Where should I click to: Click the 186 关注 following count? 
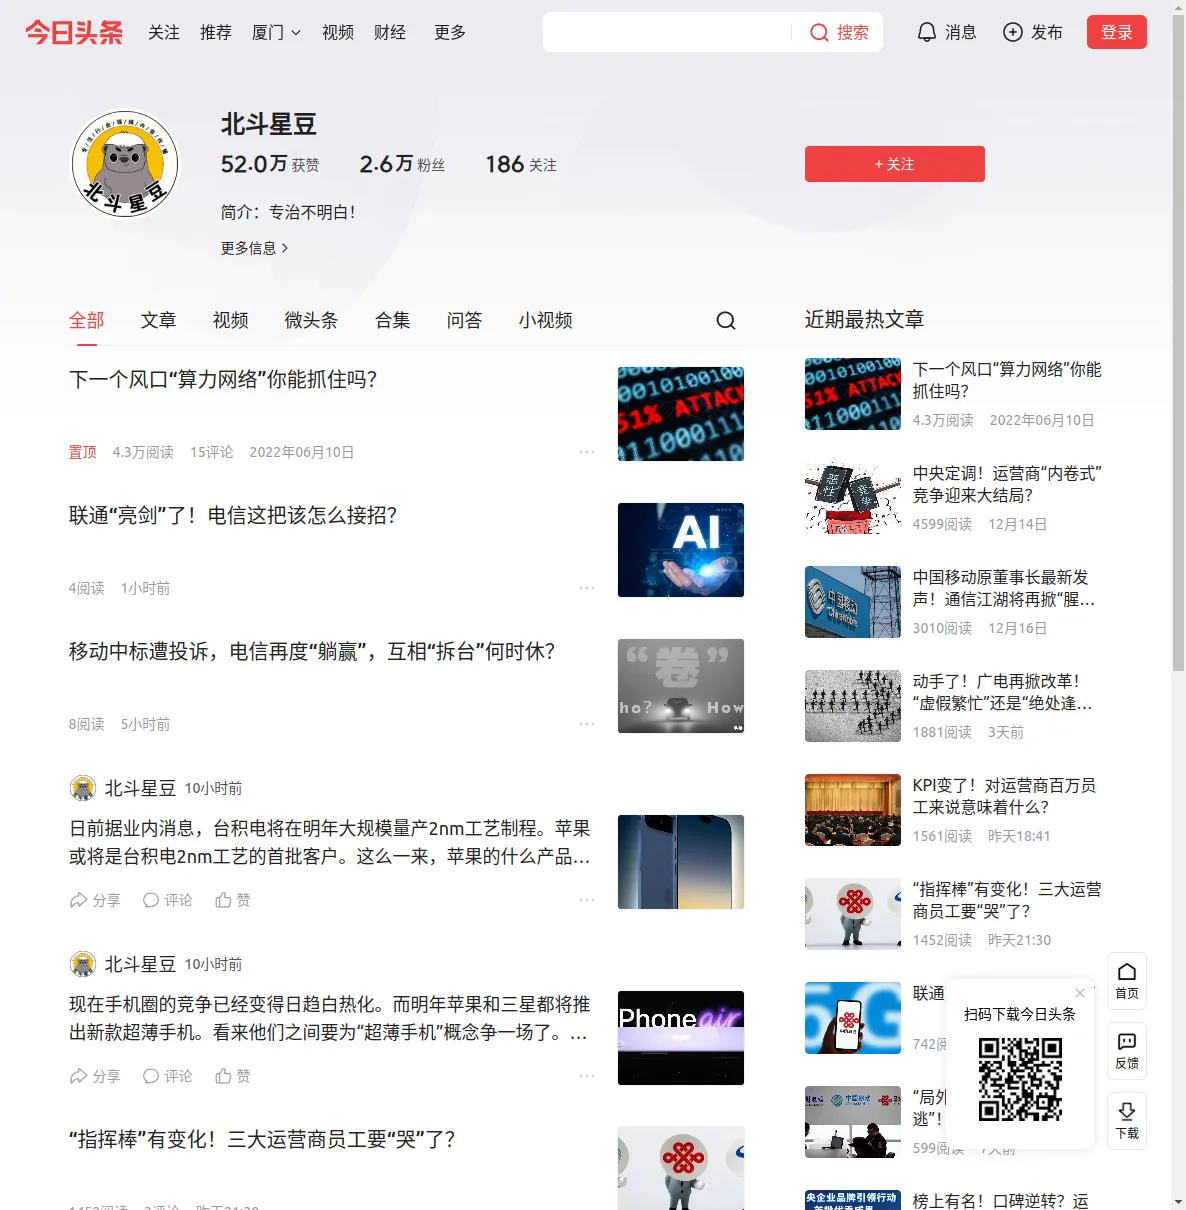521,164
